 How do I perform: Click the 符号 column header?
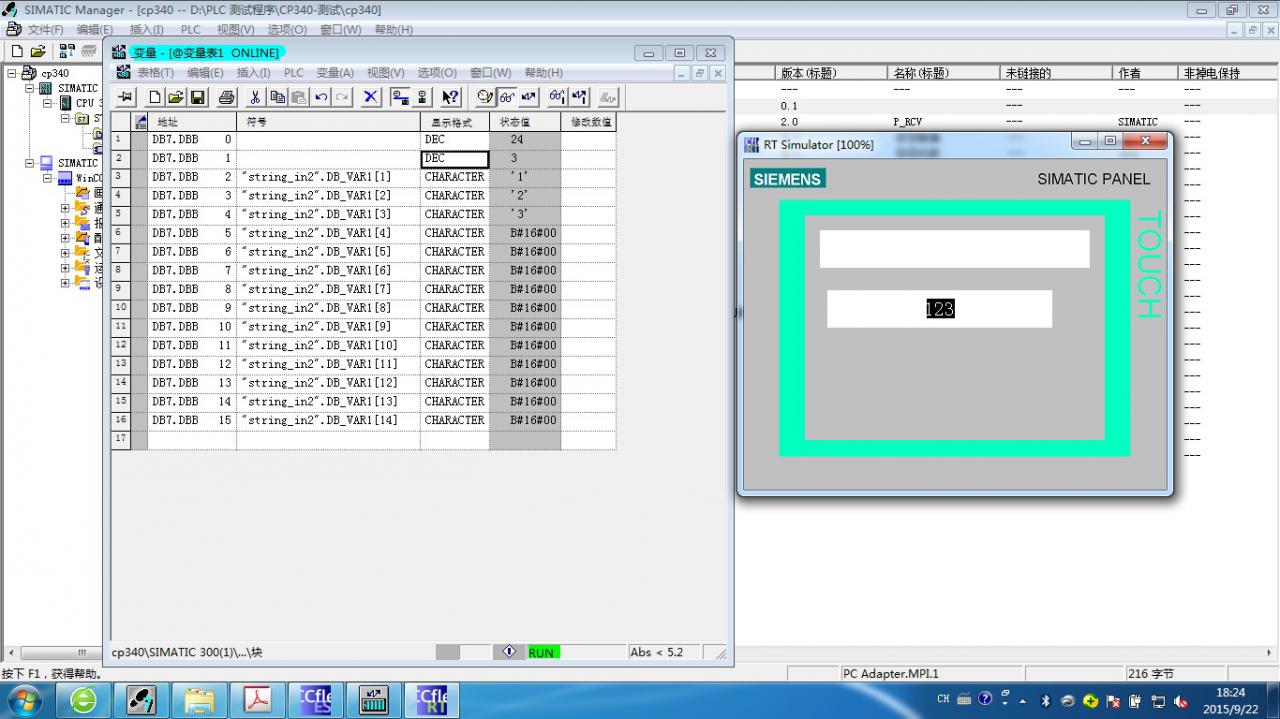click(328, 122)
